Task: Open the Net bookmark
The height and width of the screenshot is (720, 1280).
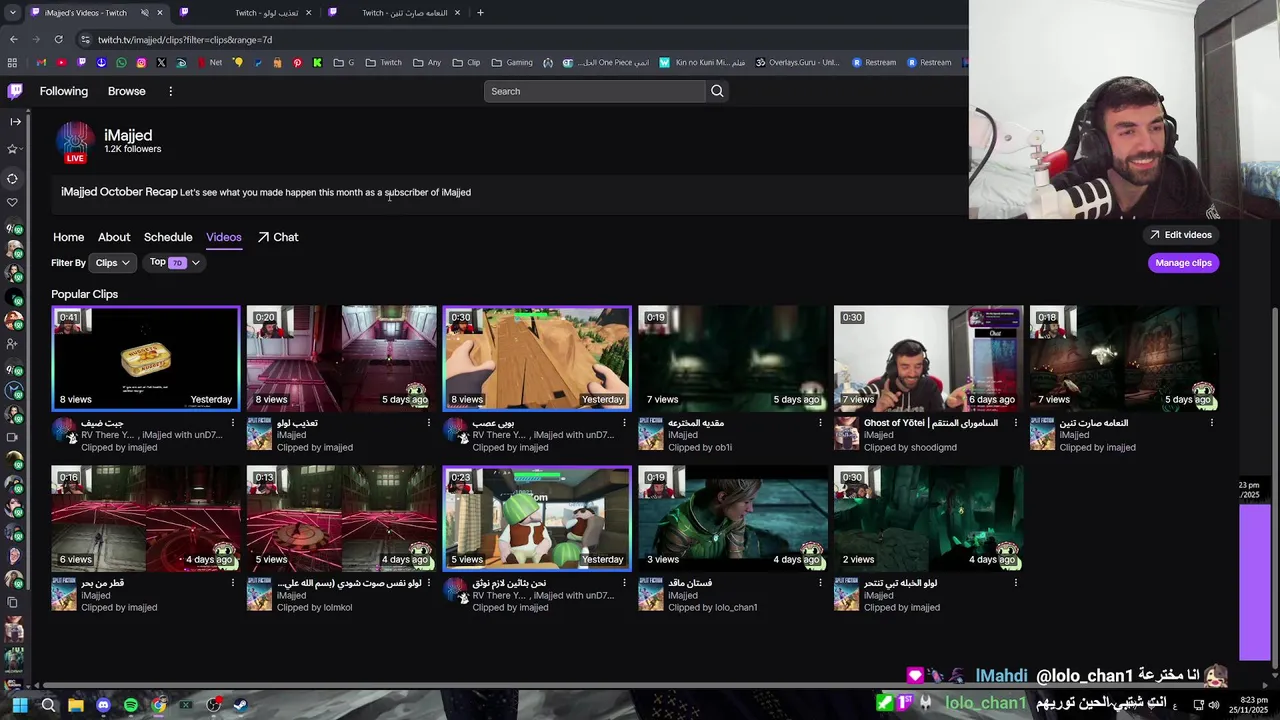Action: click(x=209, y=62)
